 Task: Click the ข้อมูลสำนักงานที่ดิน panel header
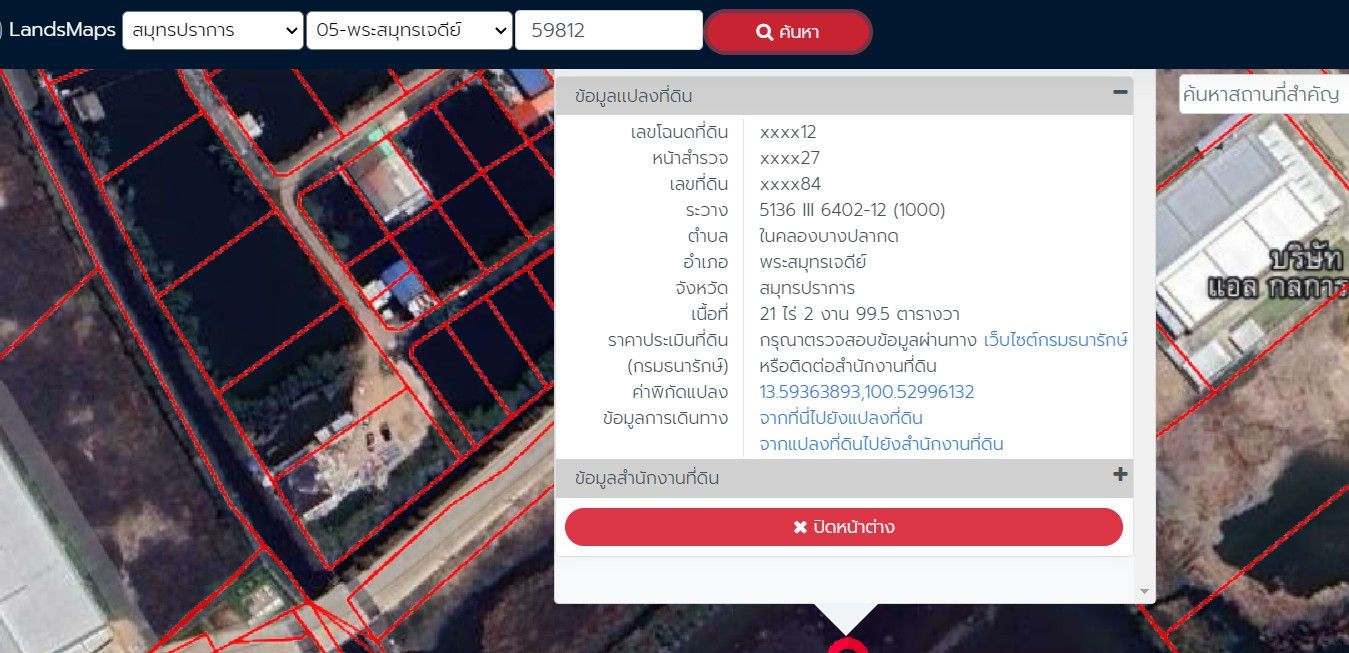coord(844,478)
